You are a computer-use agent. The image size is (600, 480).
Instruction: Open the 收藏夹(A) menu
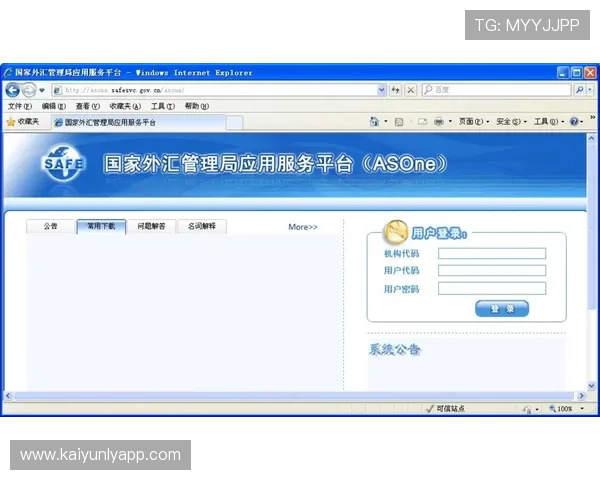125,106
